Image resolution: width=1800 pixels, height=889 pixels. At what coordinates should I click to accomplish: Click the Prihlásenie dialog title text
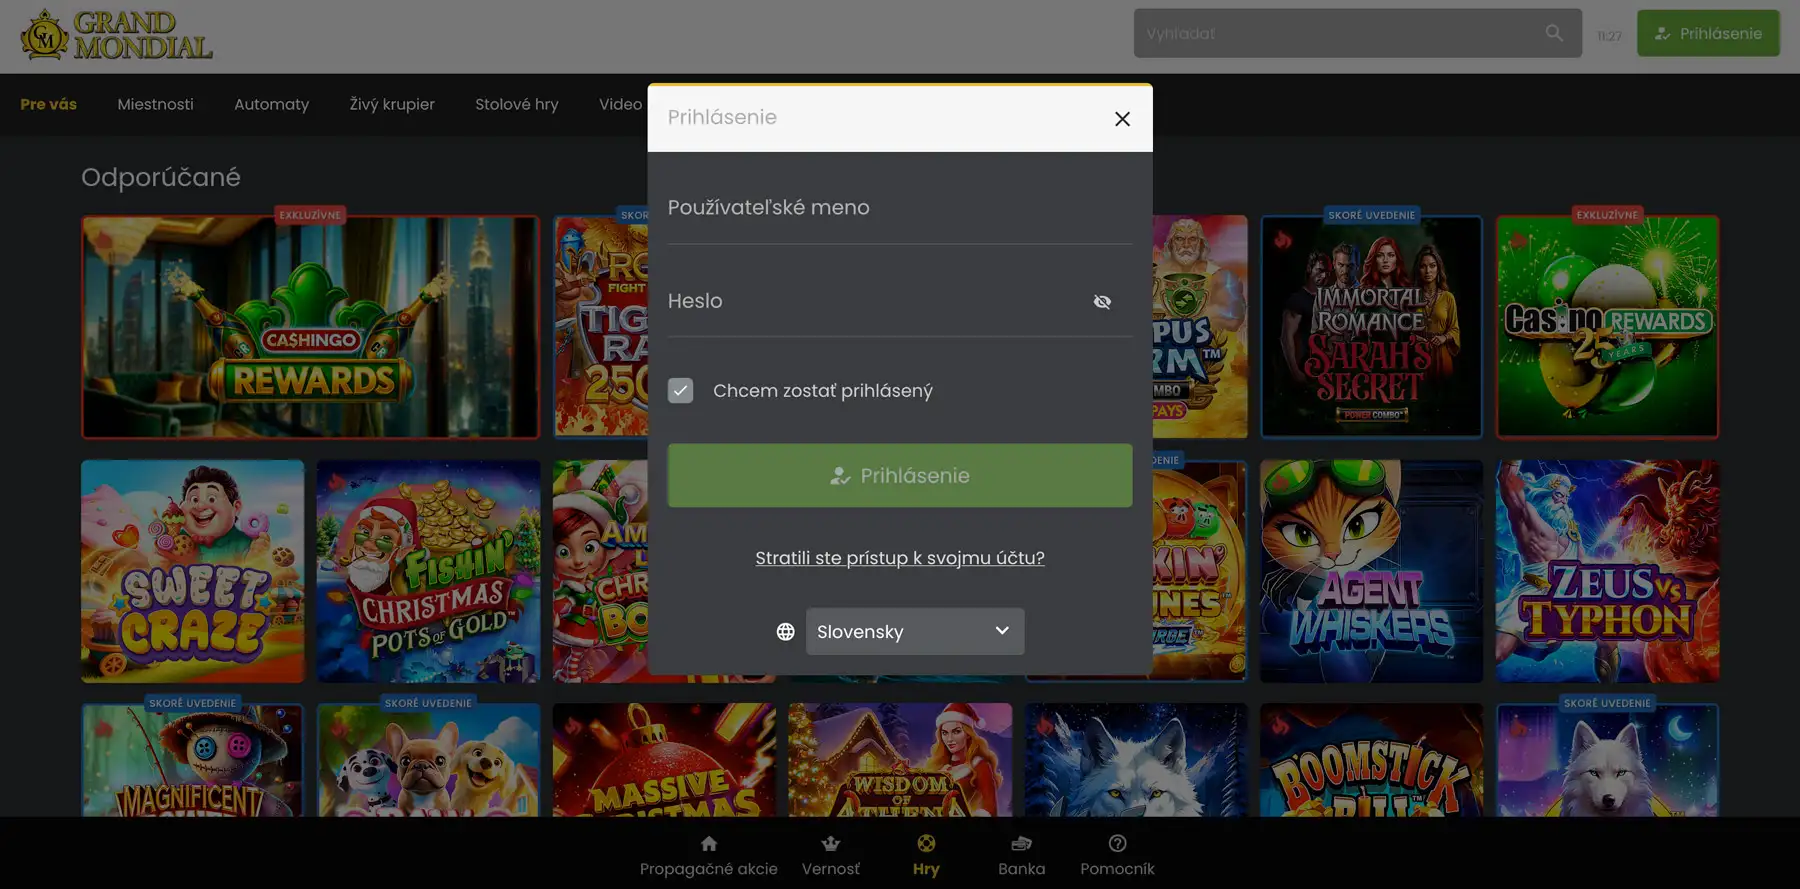pos(722,117)
